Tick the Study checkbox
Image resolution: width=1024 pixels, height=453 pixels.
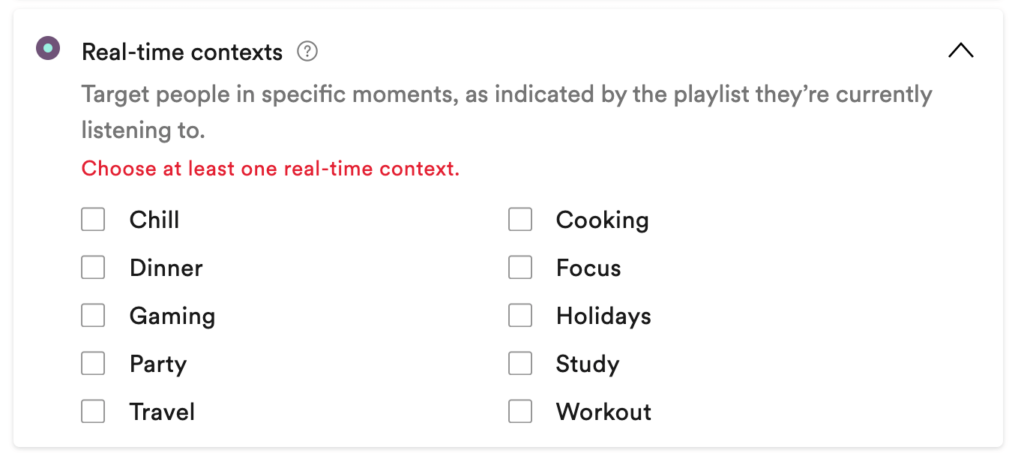tap(520, 364)
